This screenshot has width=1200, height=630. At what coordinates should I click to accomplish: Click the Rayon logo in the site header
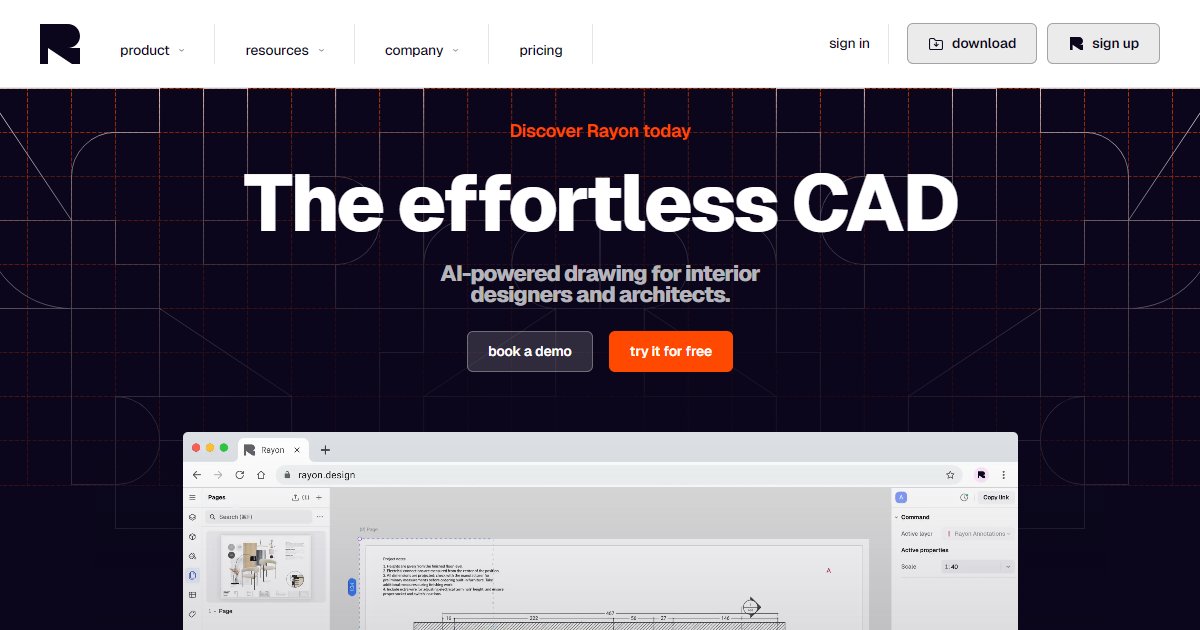pos(60,44)
